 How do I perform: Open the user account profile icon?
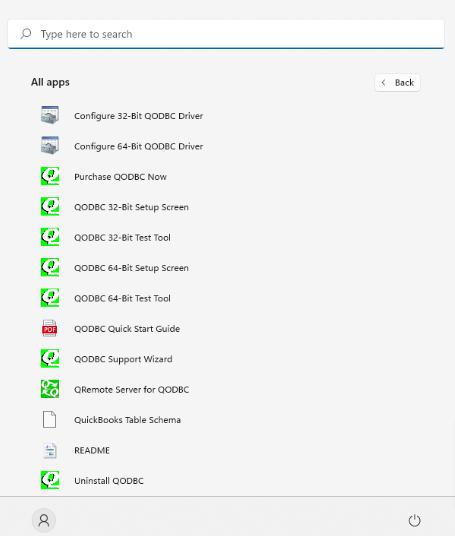click(44, 520)
